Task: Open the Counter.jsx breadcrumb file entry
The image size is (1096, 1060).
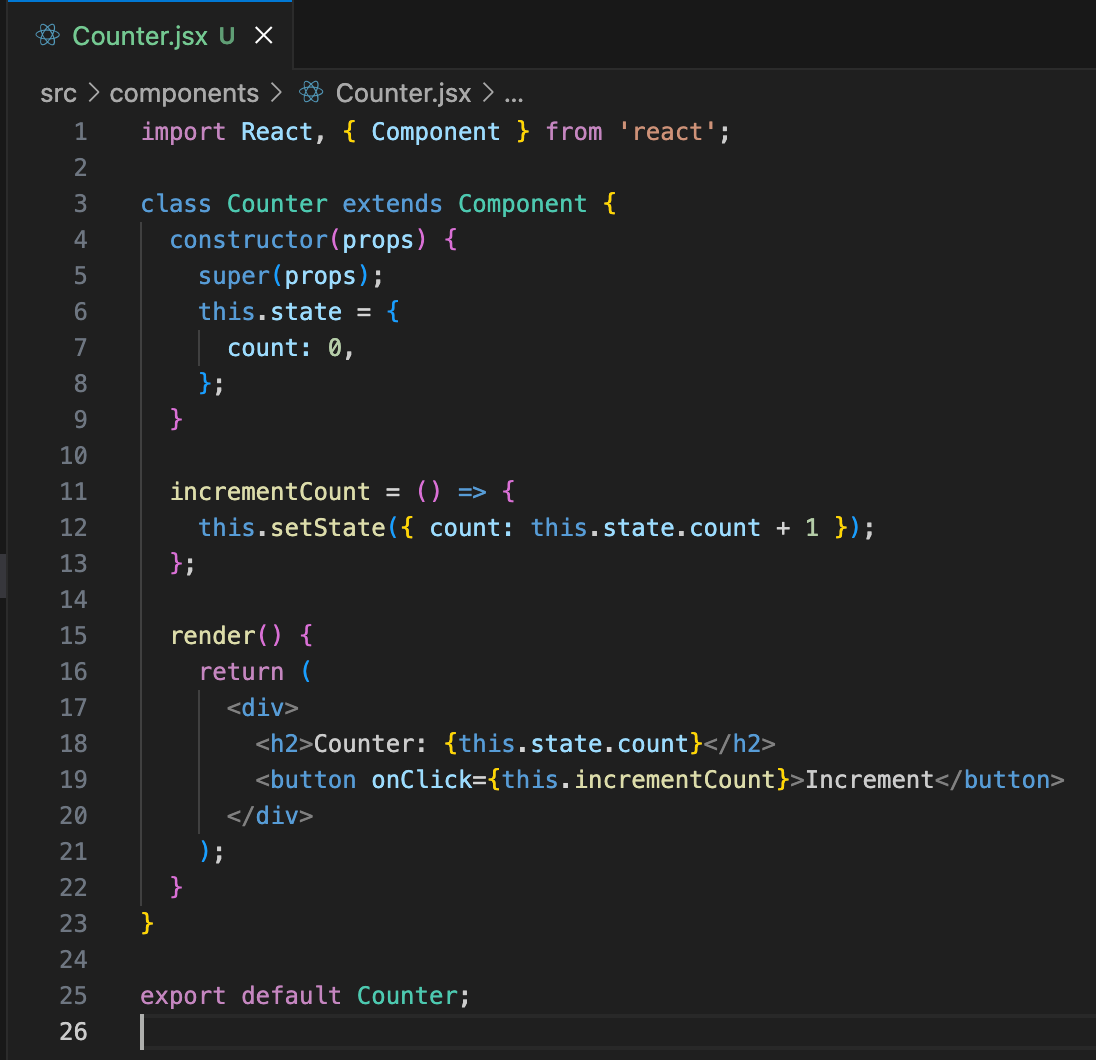Action: (x=403, y=93)
